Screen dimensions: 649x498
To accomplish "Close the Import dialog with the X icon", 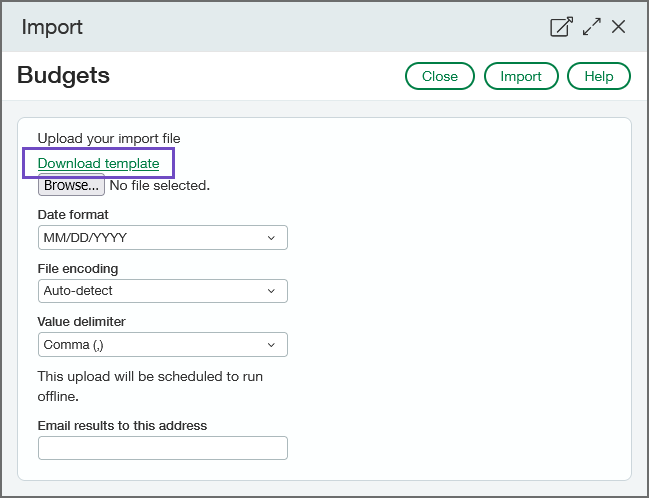I will [619, 27].
